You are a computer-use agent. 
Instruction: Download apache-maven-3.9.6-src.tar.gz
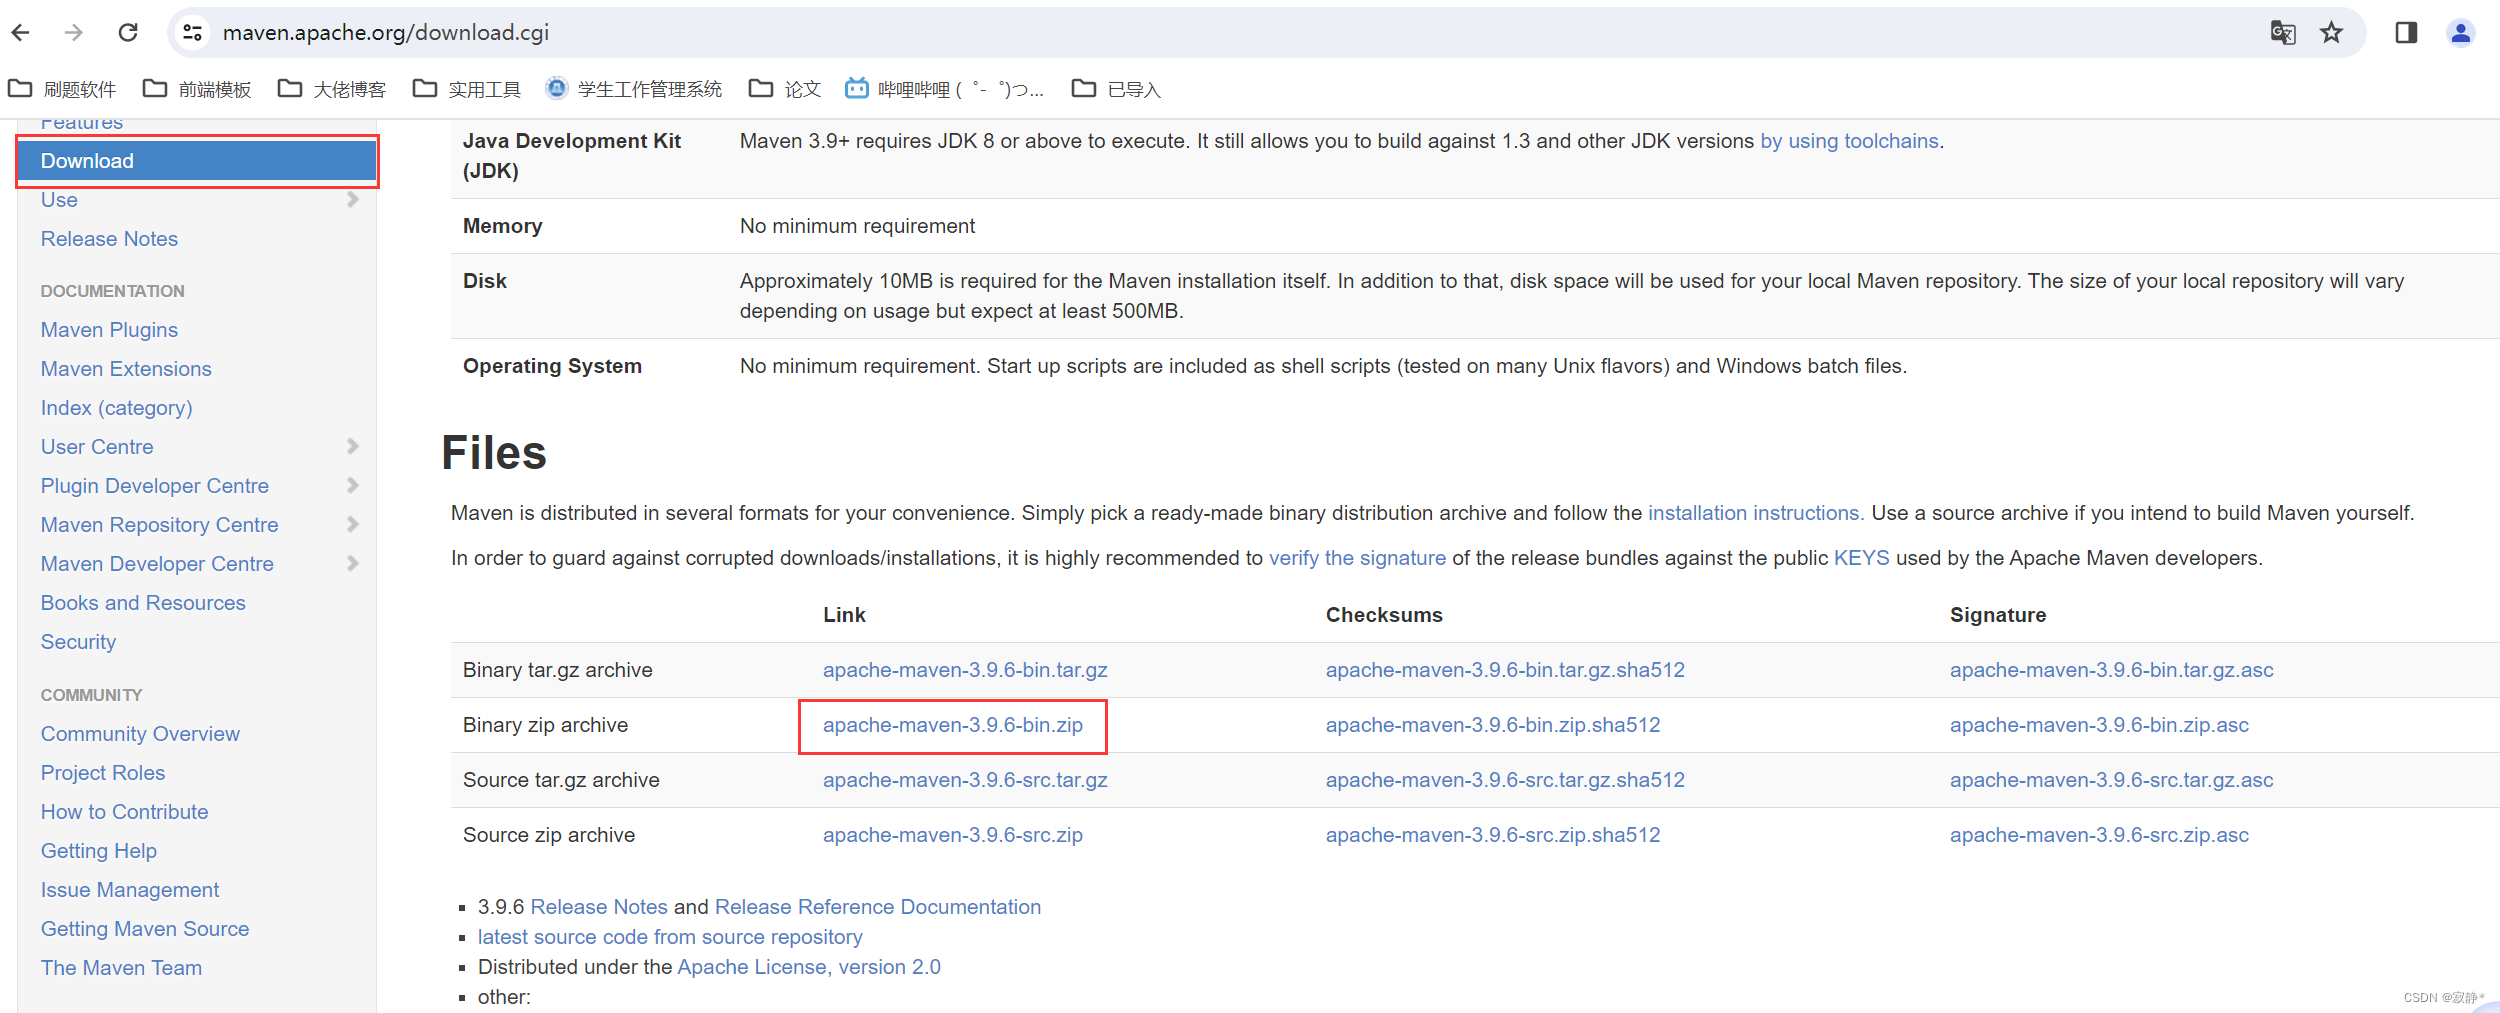point(965,780)
